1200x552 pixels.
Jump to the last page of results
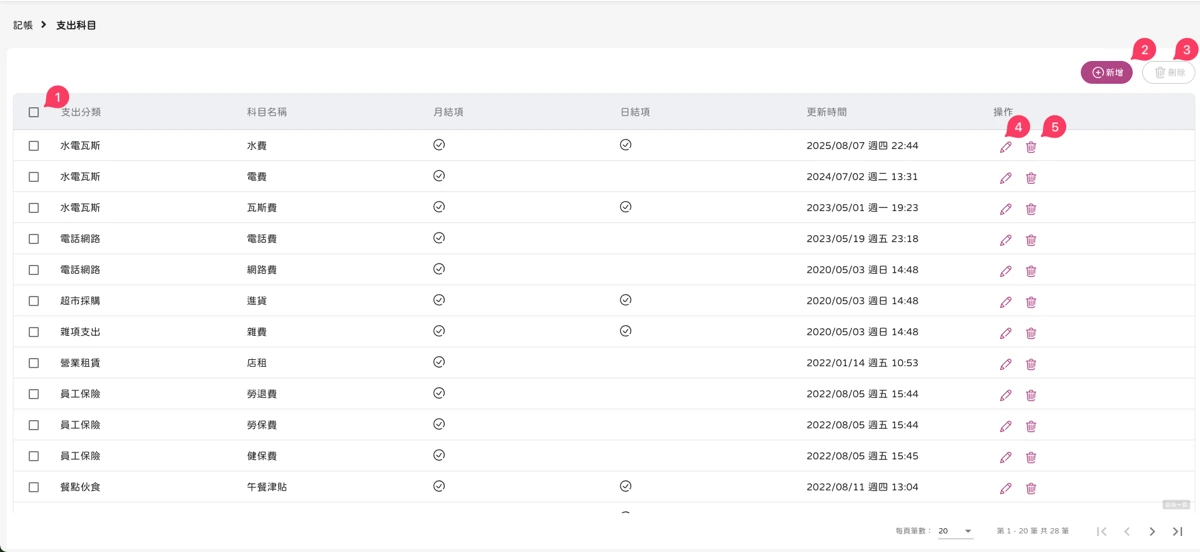tap(1178, 532)
